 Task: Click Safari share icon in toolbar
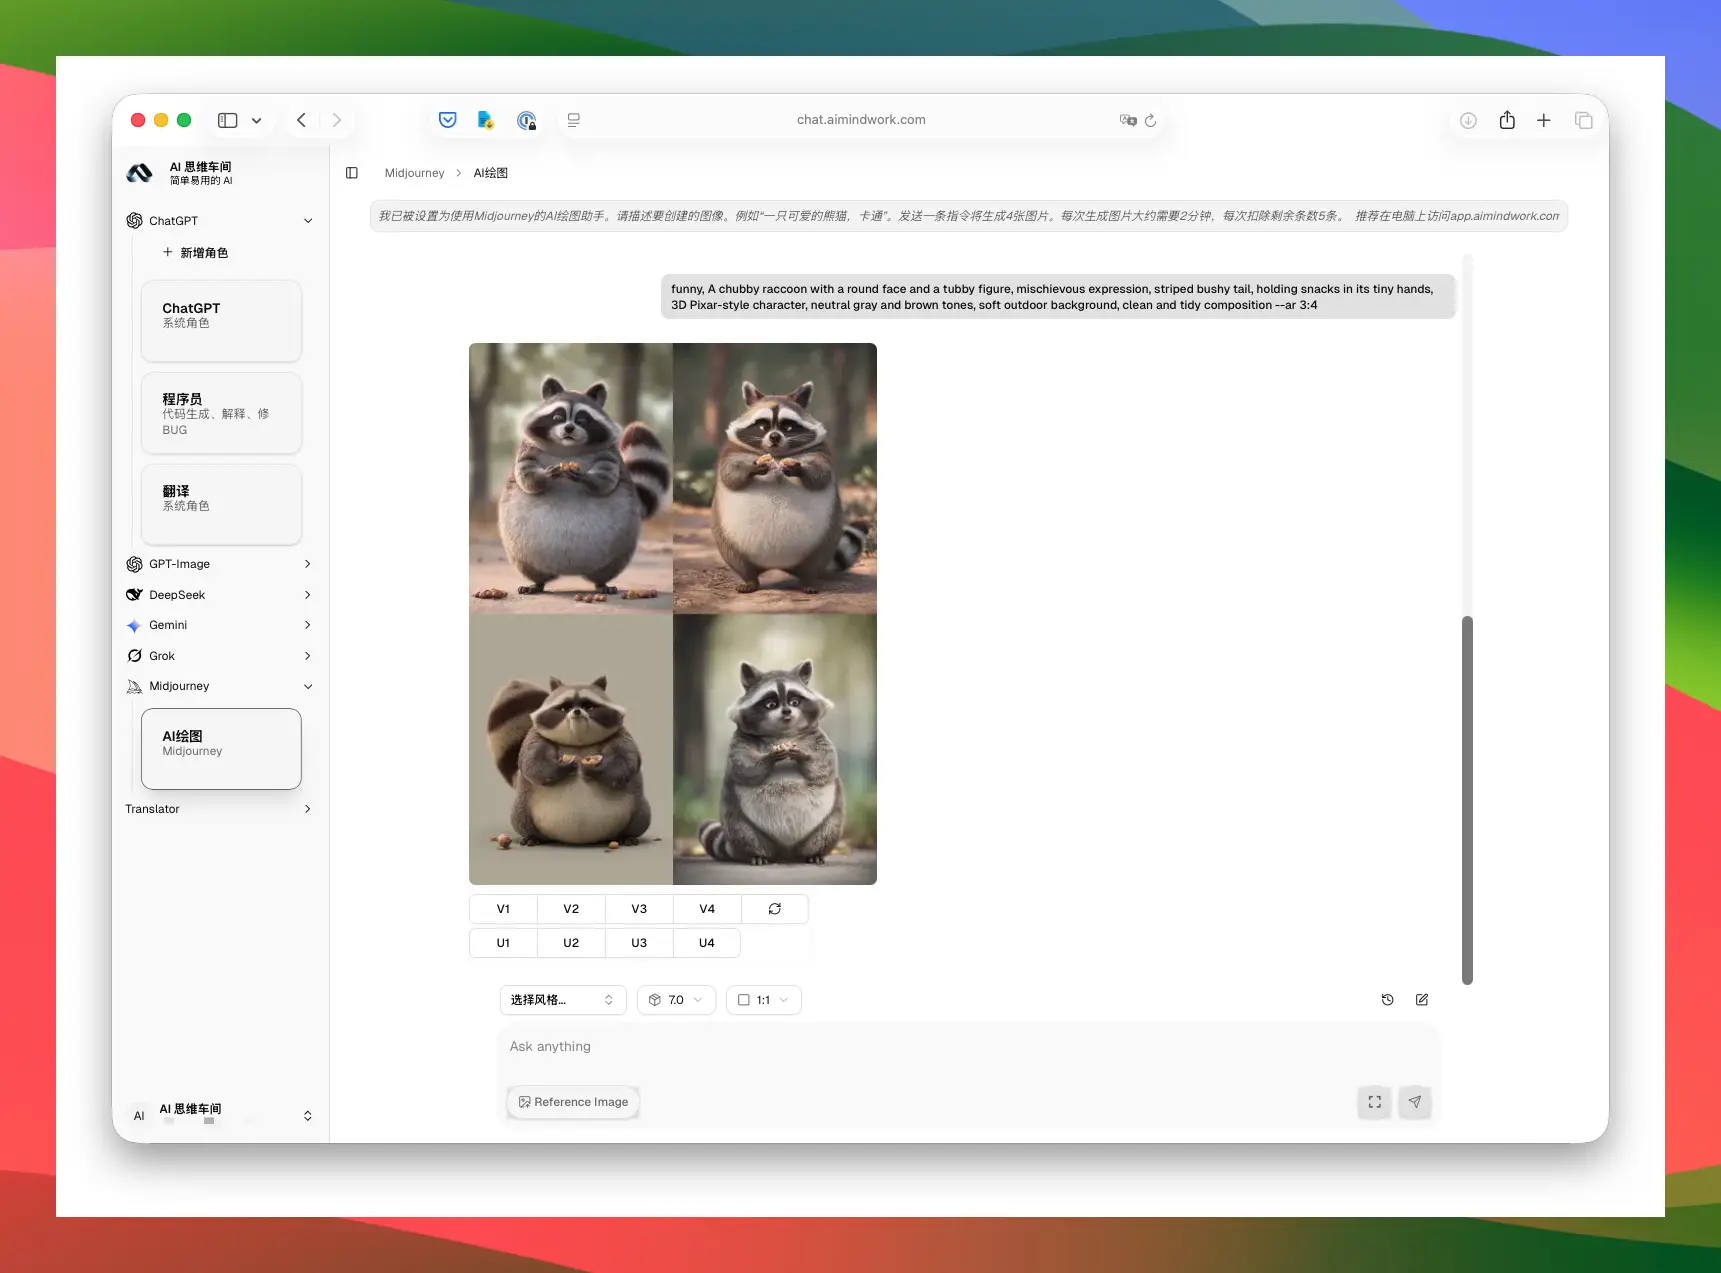click(x=1507, y=120)
